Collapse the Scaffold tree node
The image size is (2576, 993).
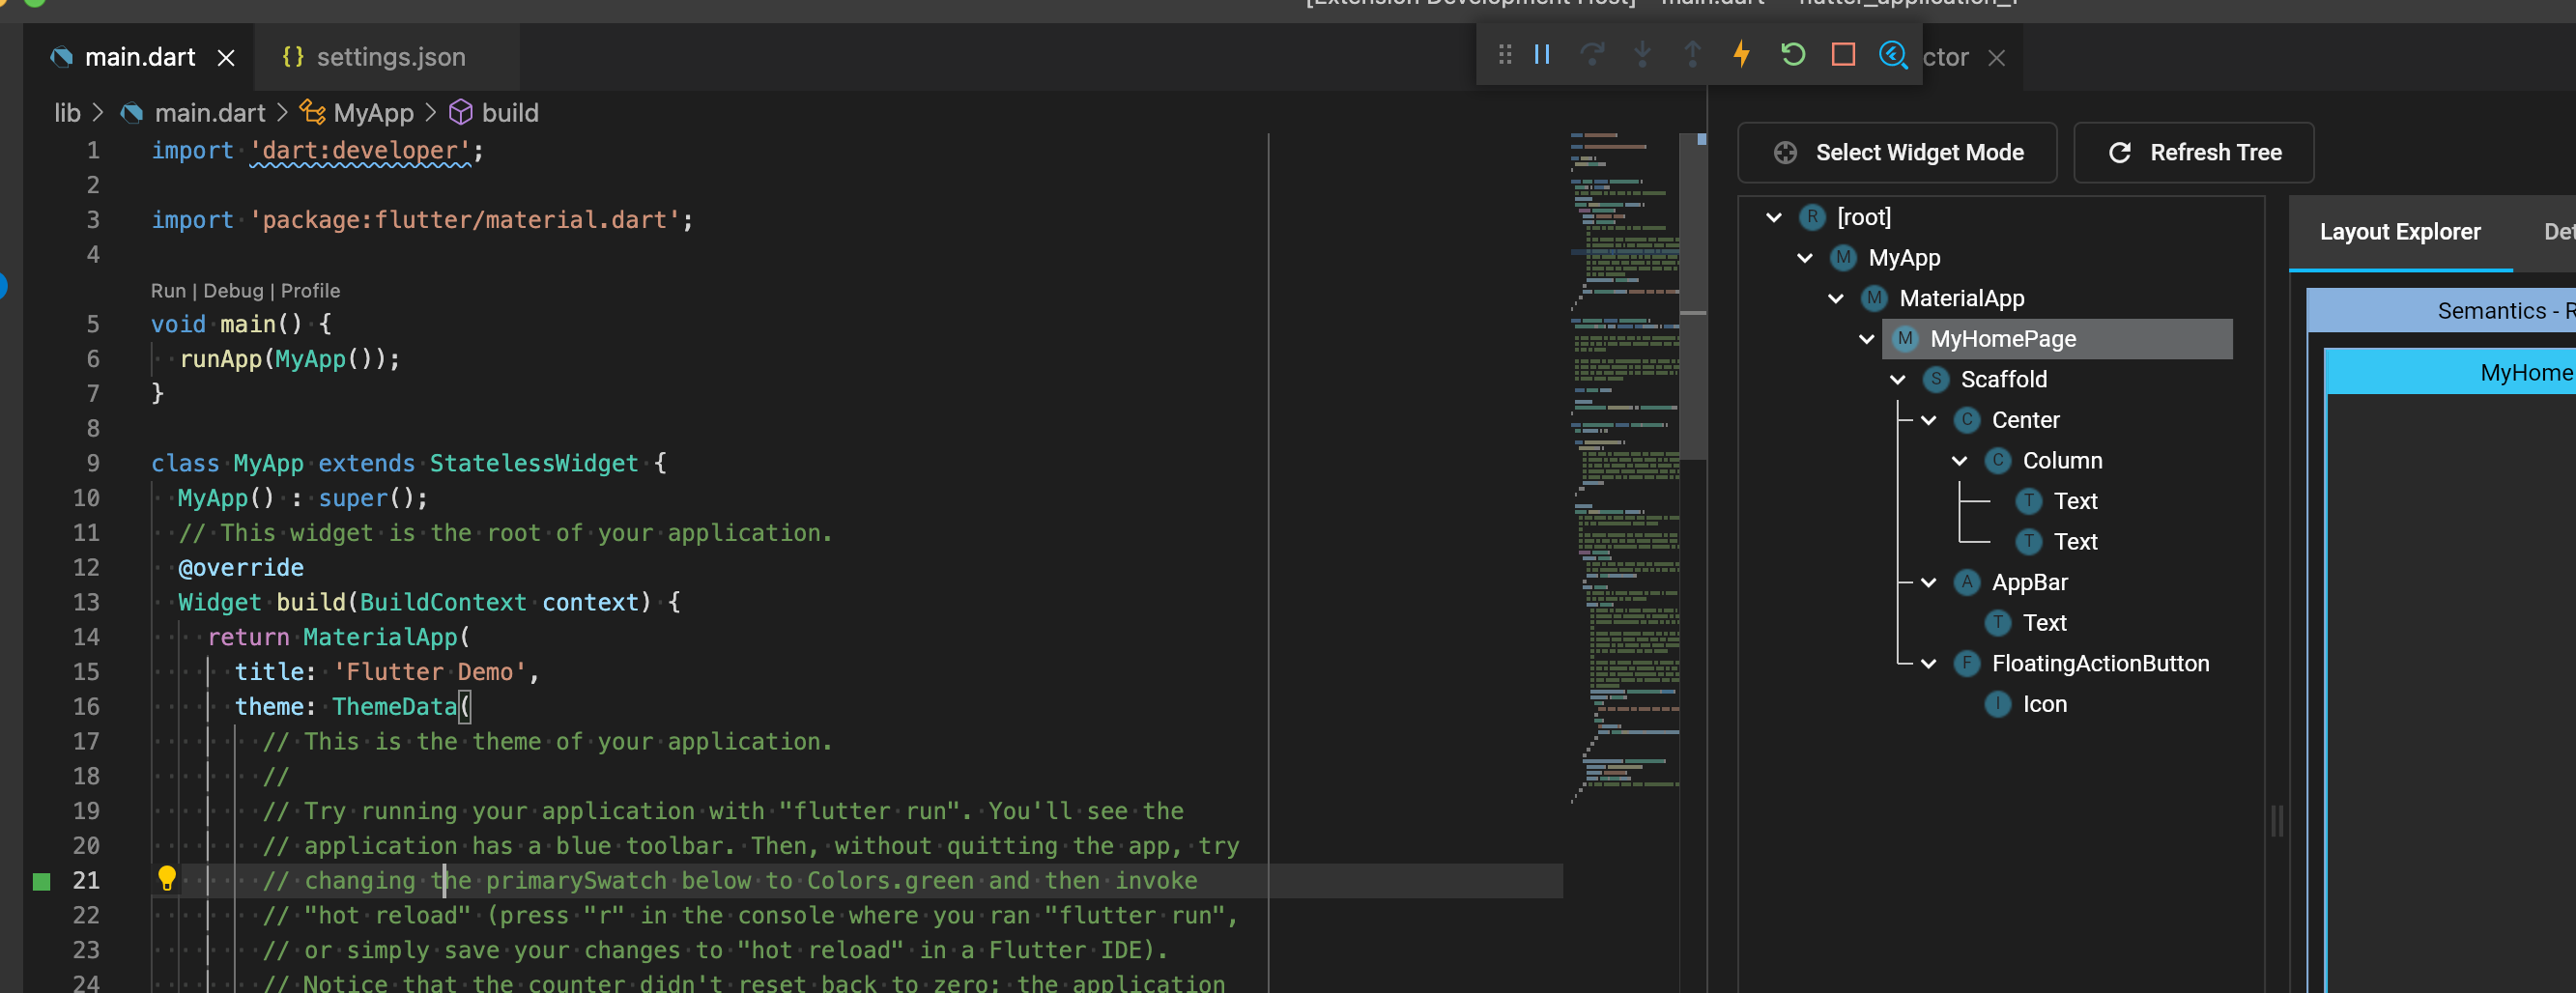click(x=1898, y=379)
